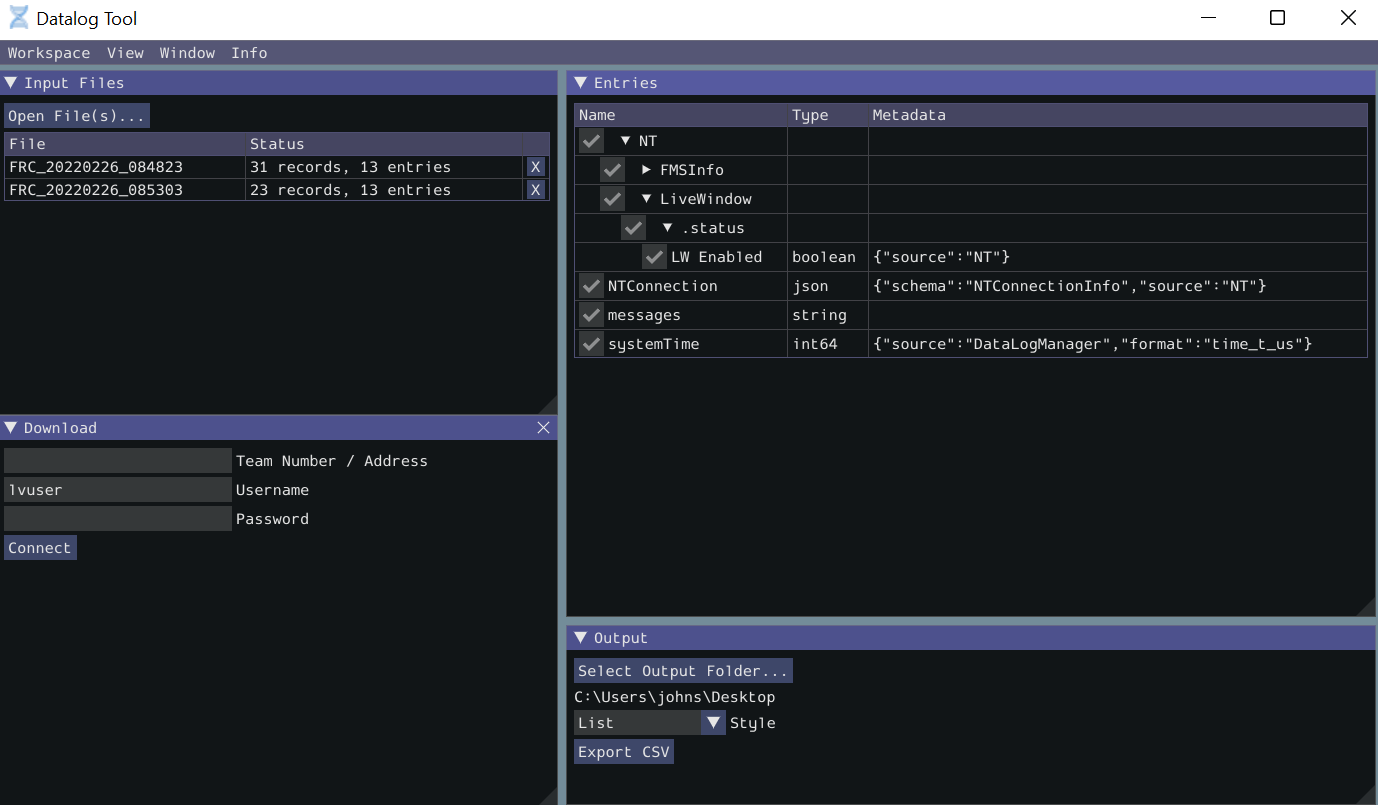Open the View menu

coord(126,53)
